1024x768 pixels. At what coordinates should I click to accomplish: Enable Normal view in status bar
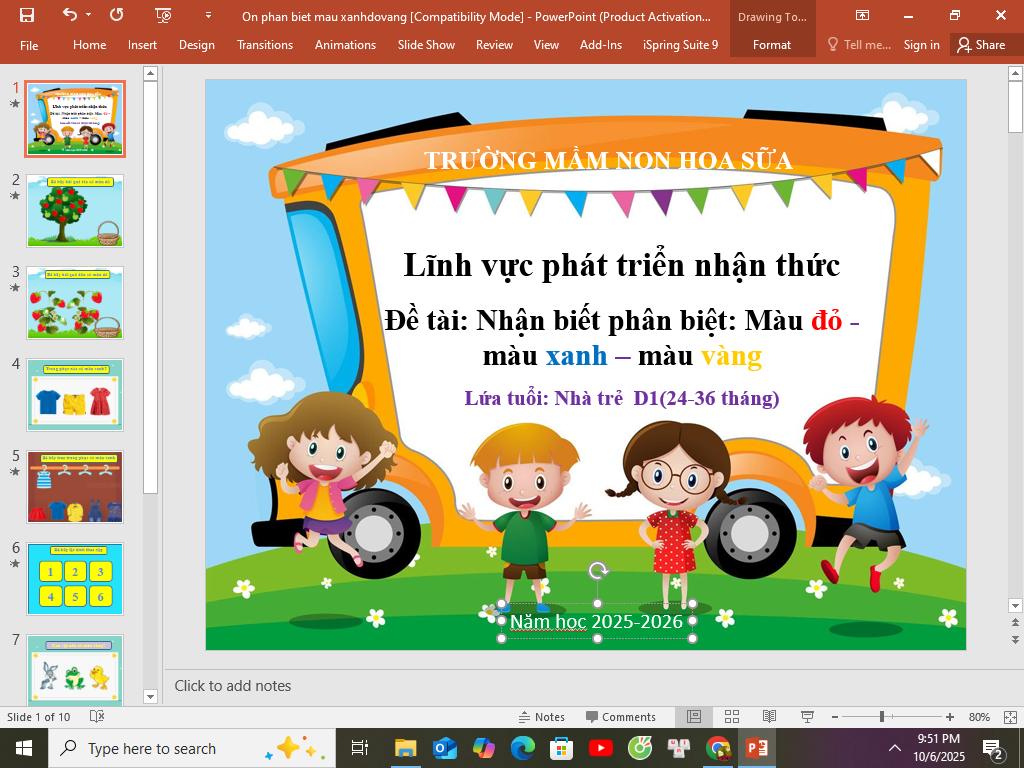(693, 717)
